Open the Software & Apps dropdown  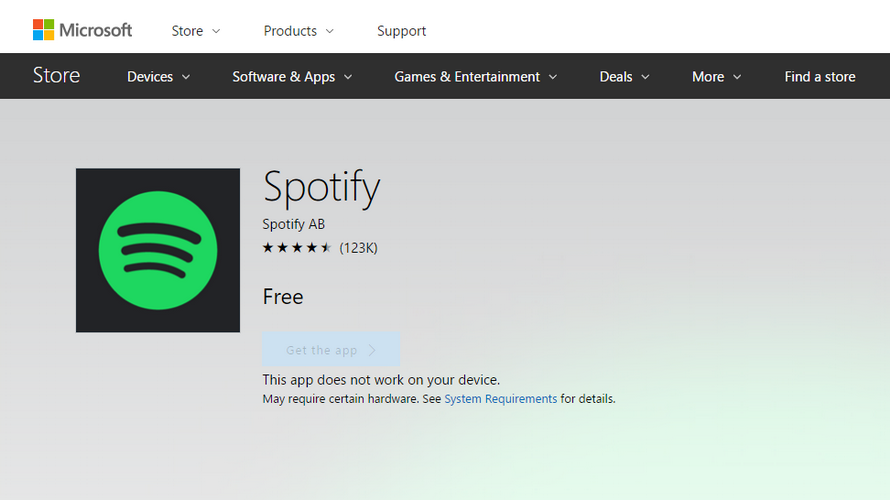[x=291, y=77]
